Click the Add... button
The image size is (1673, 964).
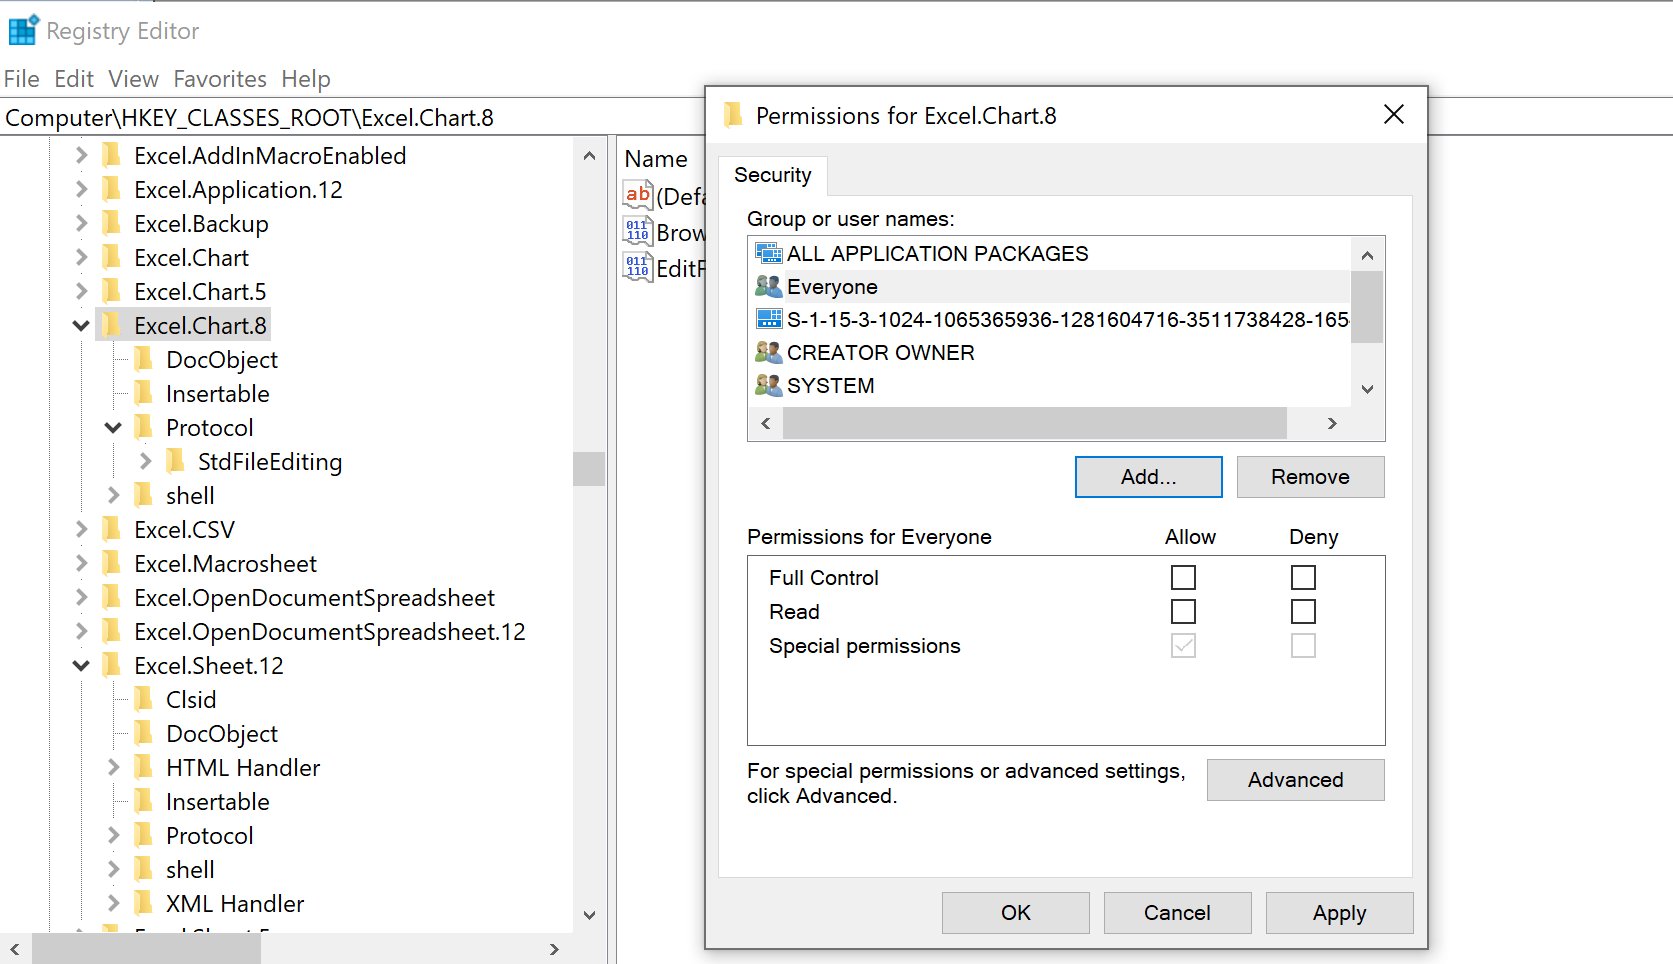coord(1149,477)
